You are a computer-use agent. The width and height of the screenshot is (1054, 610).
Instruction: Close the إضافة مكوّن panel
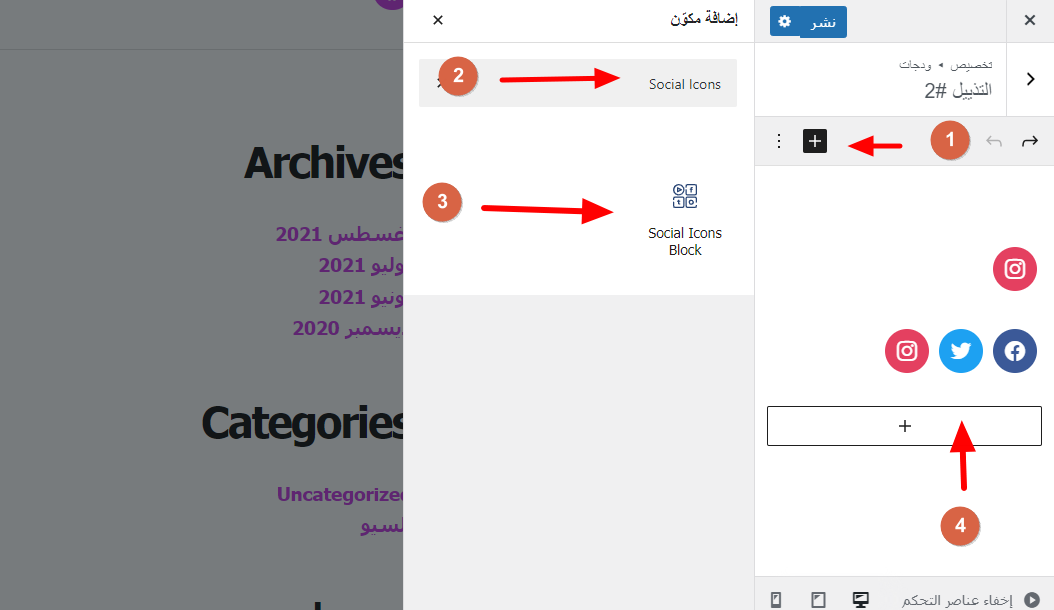[x=438, y=20]
